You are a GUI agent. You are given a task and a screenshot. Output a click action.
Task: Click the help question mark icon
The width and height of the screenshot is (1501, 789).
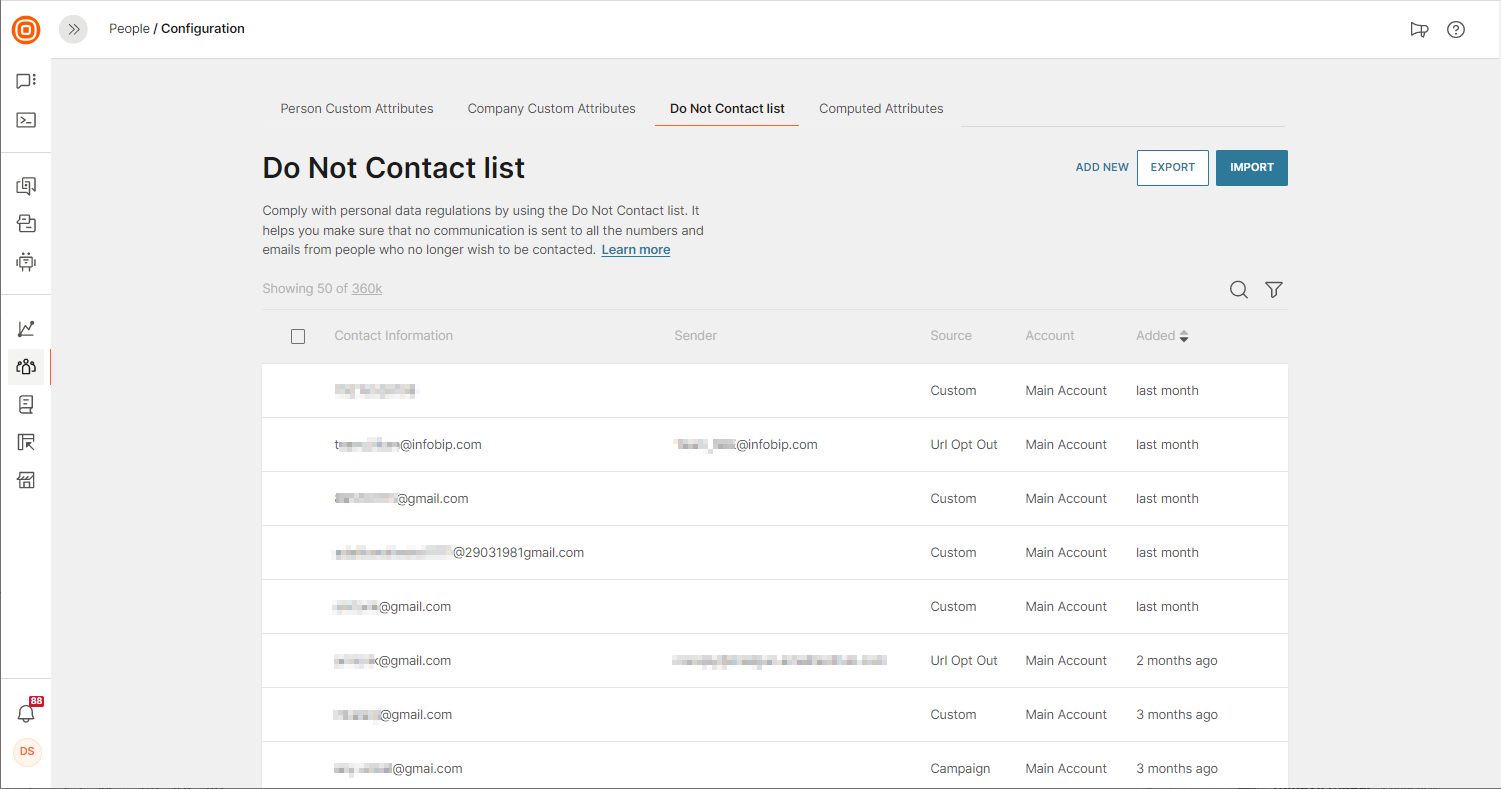click(1456, 30)
